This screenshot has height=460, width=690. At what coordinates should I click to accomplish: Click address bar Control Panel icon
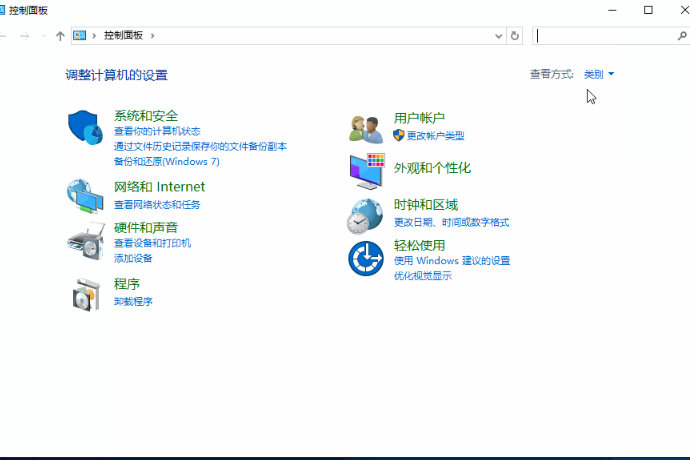click(x=80, y=35)
